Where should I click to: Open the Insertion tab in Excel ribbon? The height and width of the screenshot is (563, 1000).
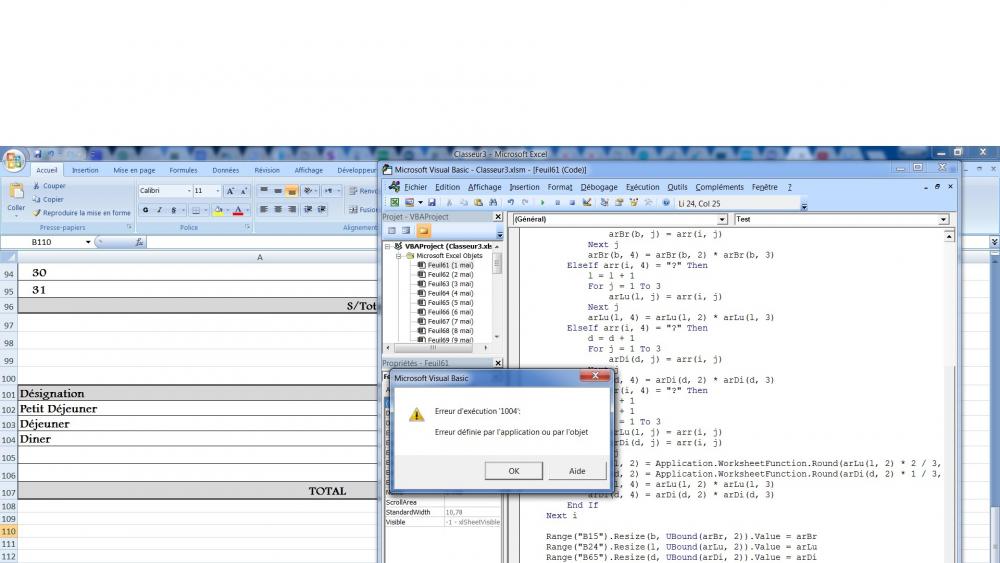click(85, 170)
